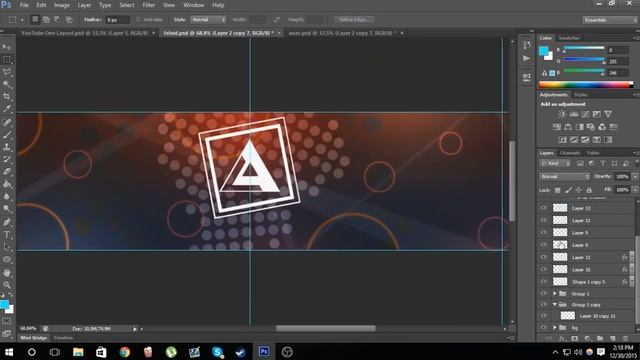This screenshot has width=640, height=360.
Task: Toggle visibility of Group 1 copy
Action: (543, 304)
